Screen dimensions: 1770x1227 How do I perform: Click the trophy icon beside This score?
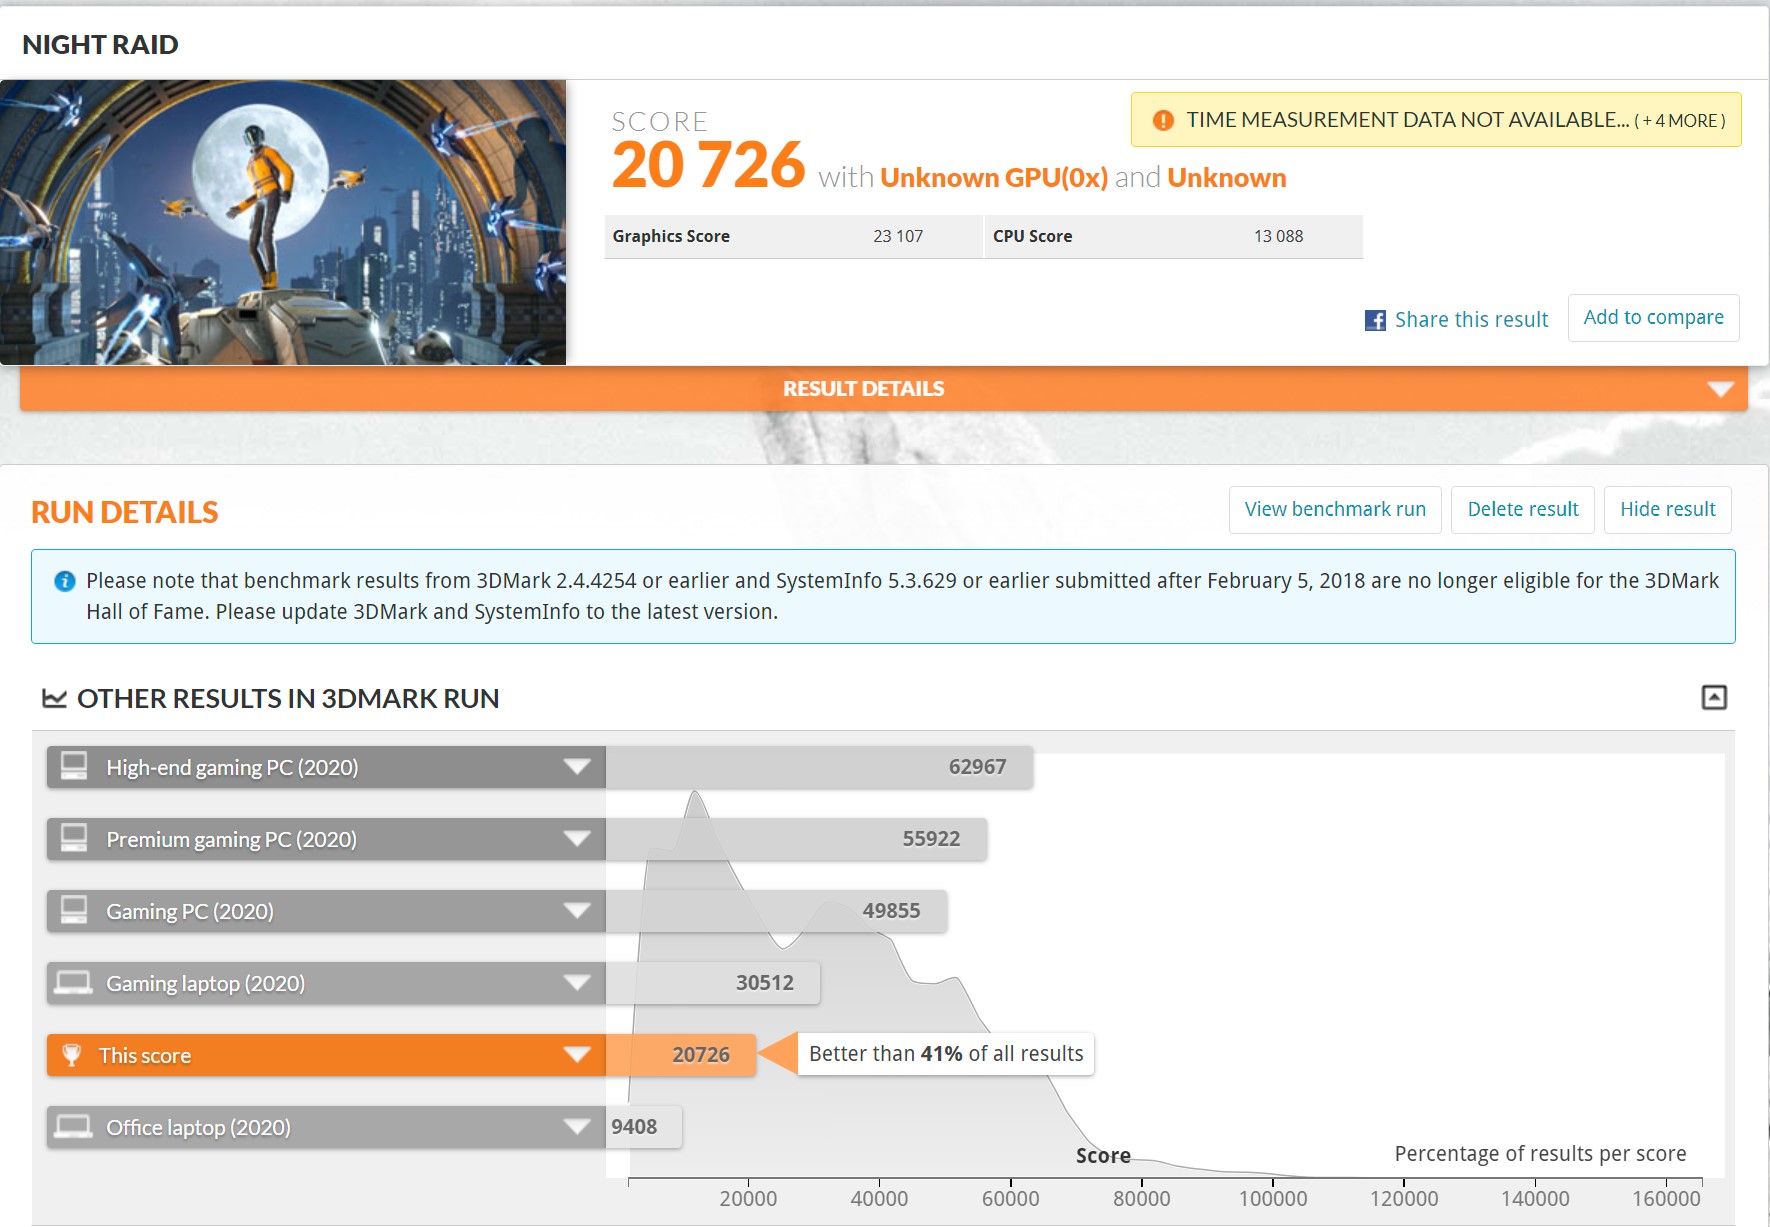[72, 1055]
